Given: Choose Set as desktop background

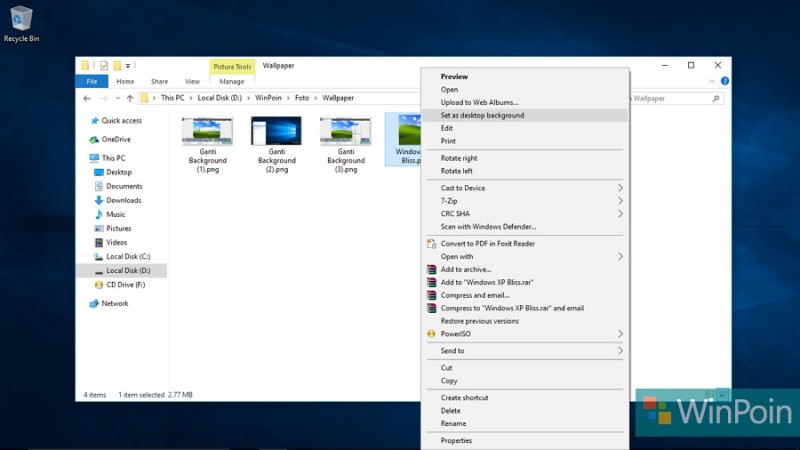Looking at the screenshot, I should coord(525,115).
